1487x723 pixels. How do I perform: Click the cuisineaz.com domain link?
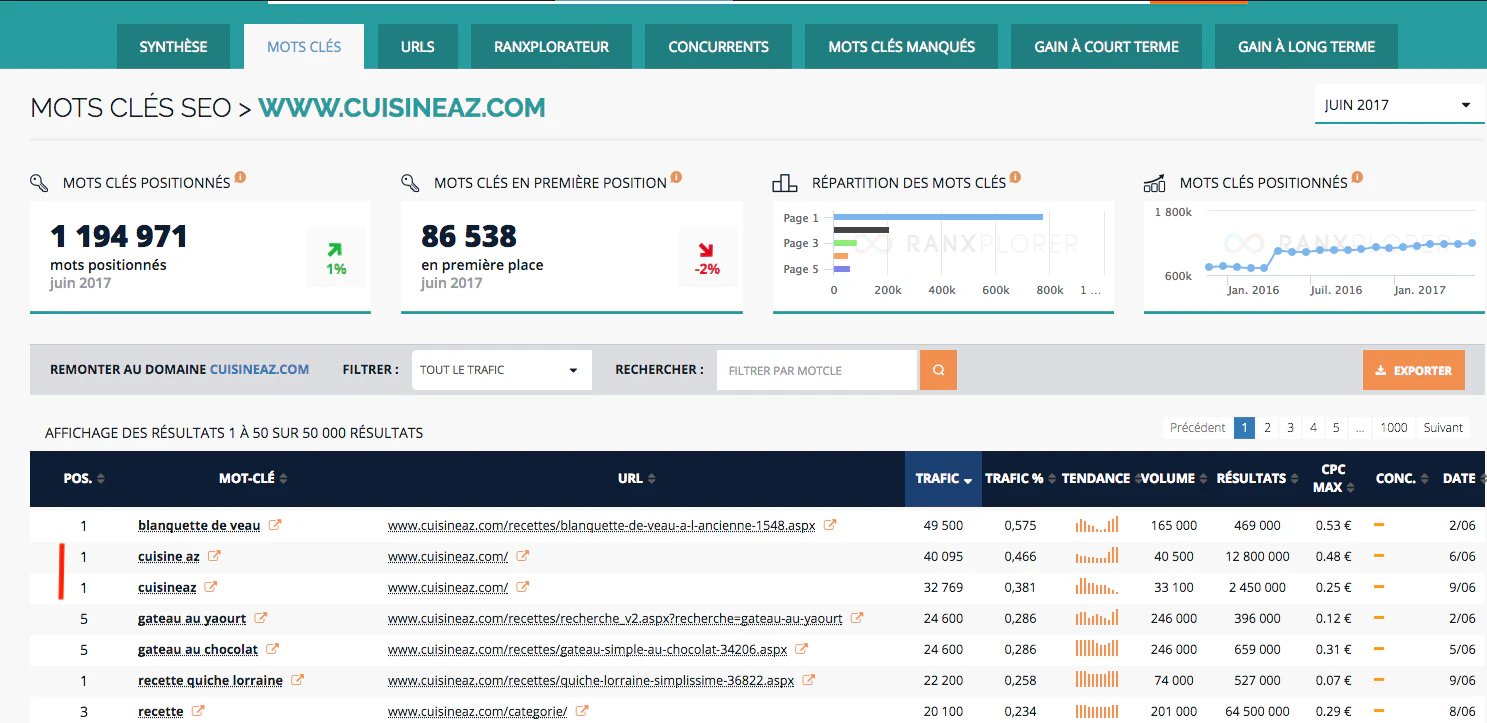tap(259, 370)
